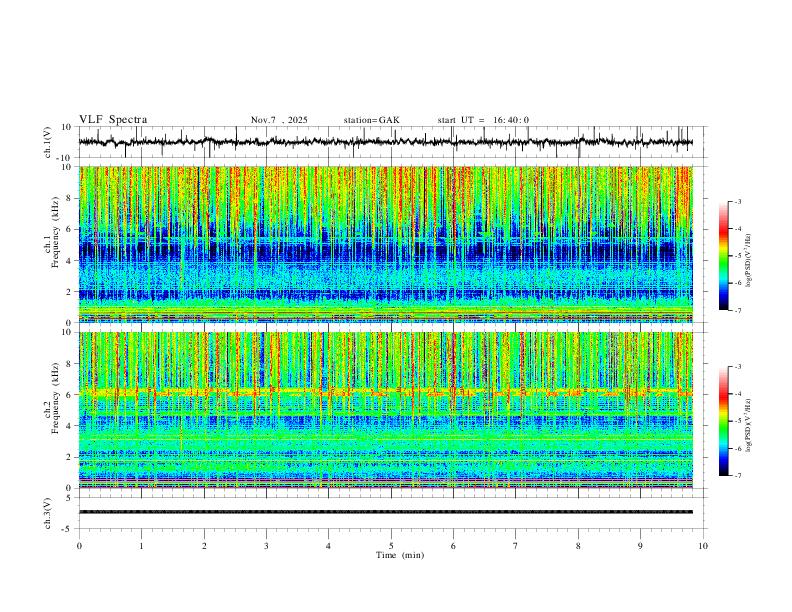The width and height of the screenshot is (792, 612).
Task: Click the "ch.3(V)" axis label
Action: [x=48, y=513]
